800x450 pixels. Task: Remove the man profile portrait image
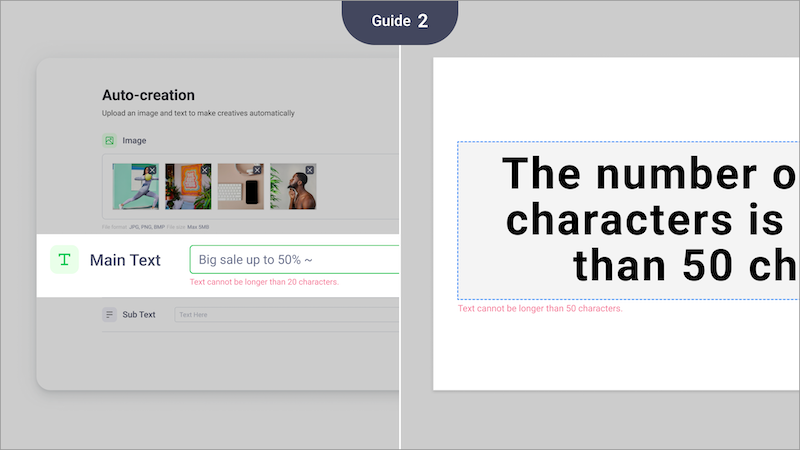tap(309, 171)
